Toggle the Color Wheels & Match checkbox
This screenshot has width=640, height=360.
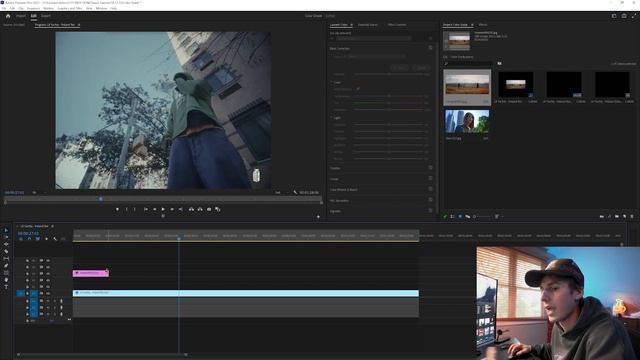[x=430, y=189]
